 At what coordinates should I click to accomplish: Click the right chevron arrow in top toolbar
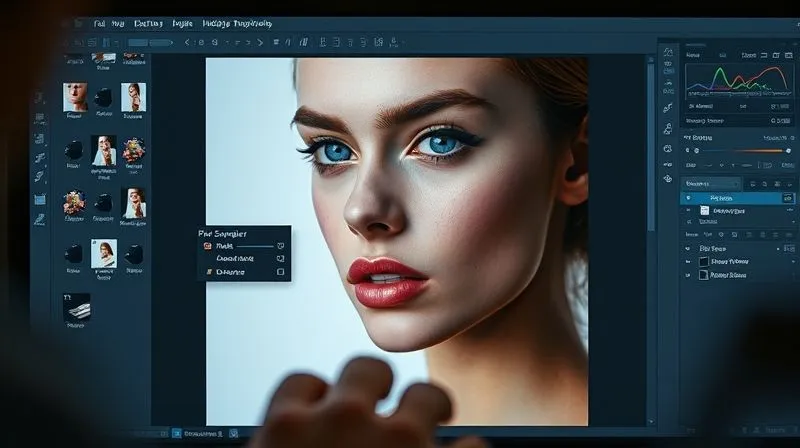pyautogui.click(x=260, y=42)
